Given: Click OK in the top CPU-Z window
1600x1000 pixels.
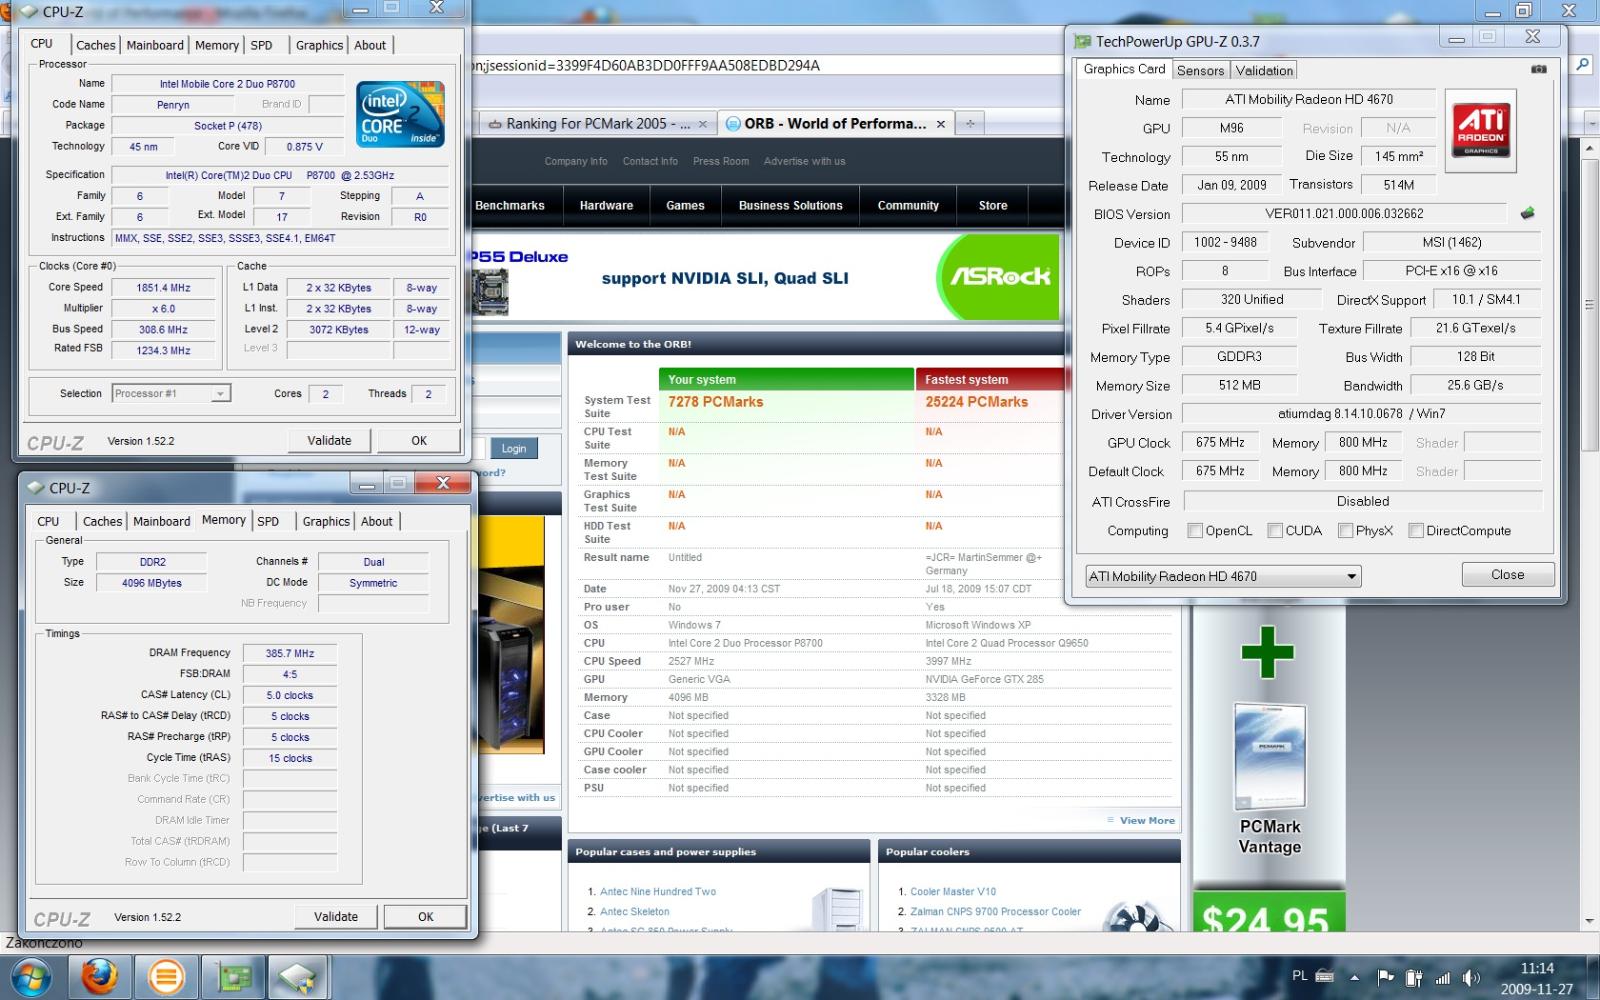Looking at the screenshot, I should tap(419, 440).
